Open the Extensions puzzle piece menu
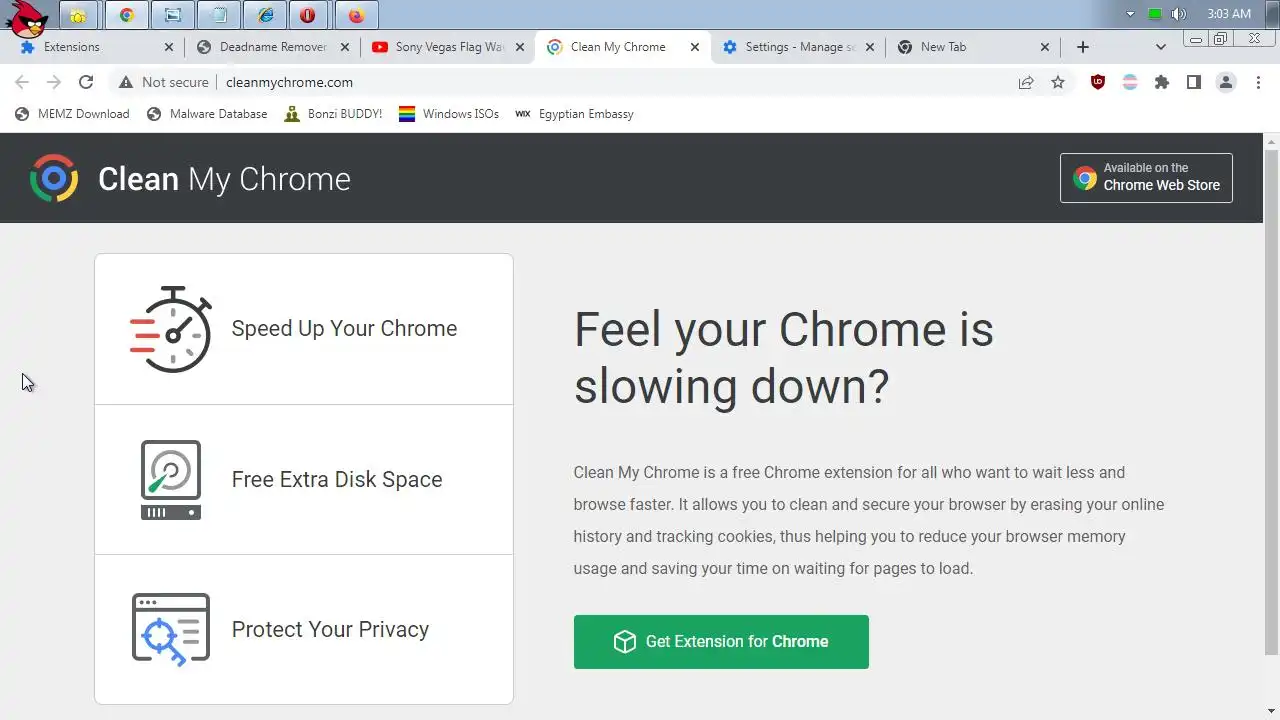Viewport: 1280px width, 720px height. coord(1162,83)
